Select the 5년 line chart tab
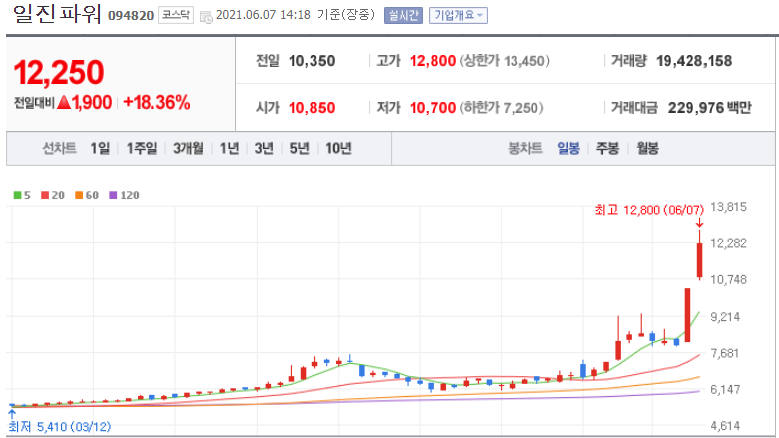The height and width of the screenshot is (438, 779). point(300,148)
